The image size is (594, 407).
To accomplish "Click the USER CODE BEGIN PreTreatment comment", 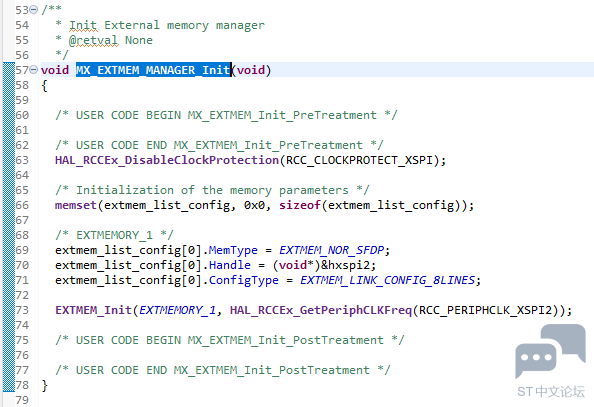I will click(x=226, y=115).
